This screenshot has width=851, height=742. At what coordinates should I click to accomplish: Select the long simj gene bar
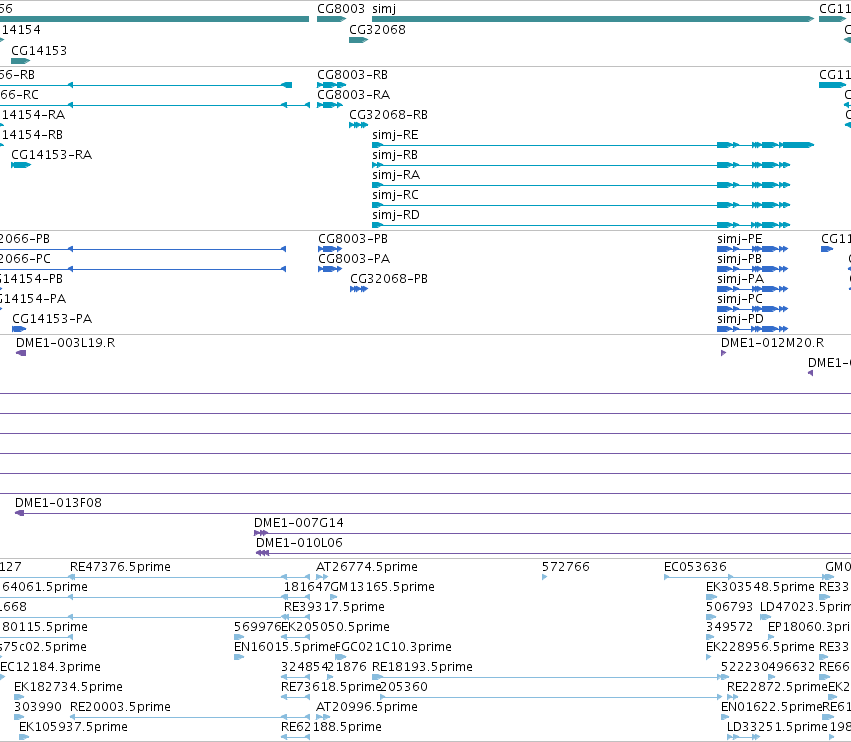point(593,19)
